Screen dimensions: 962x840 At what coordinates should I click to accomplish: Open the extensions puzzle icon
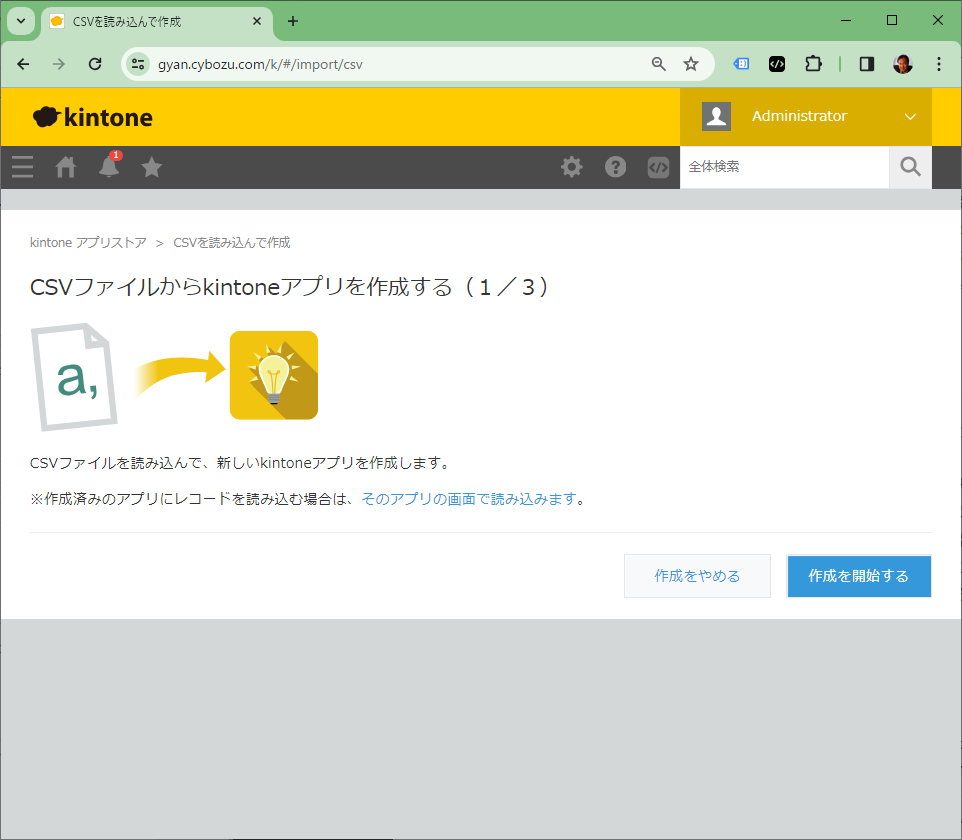[x=813, y=64]
